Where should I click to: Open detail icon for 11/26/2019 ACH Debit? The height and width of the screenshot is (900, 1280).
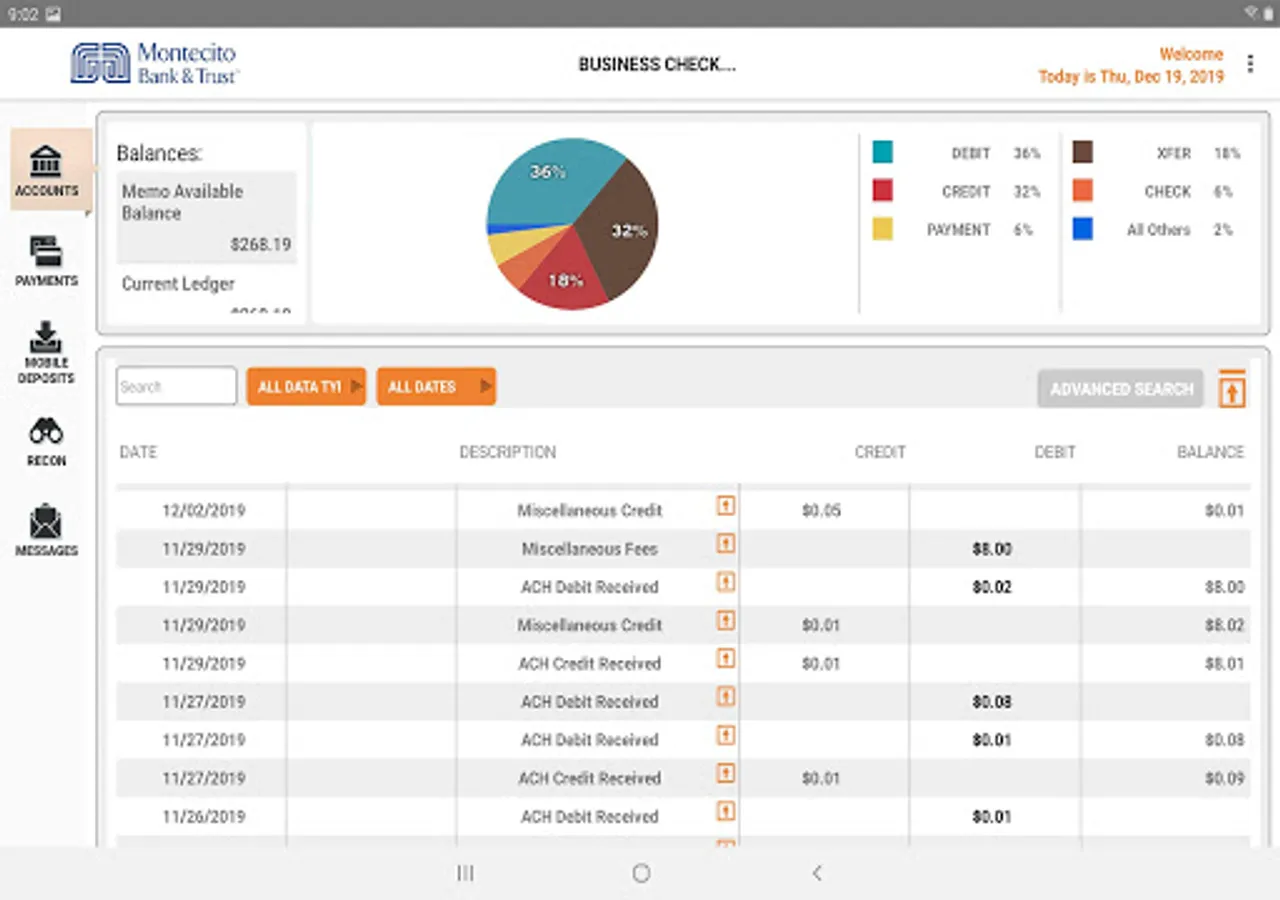(726, 811)
